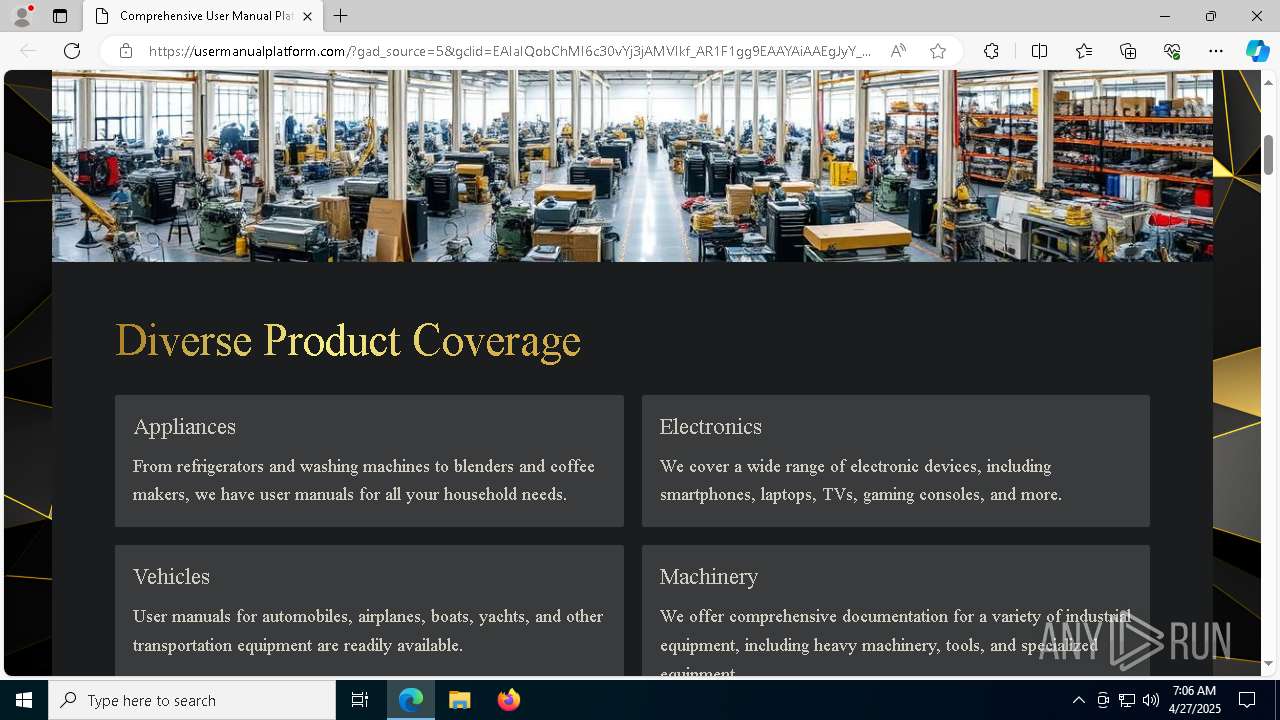
Task: Select the Appliances card heading
Action: click(x=184, y=427)
